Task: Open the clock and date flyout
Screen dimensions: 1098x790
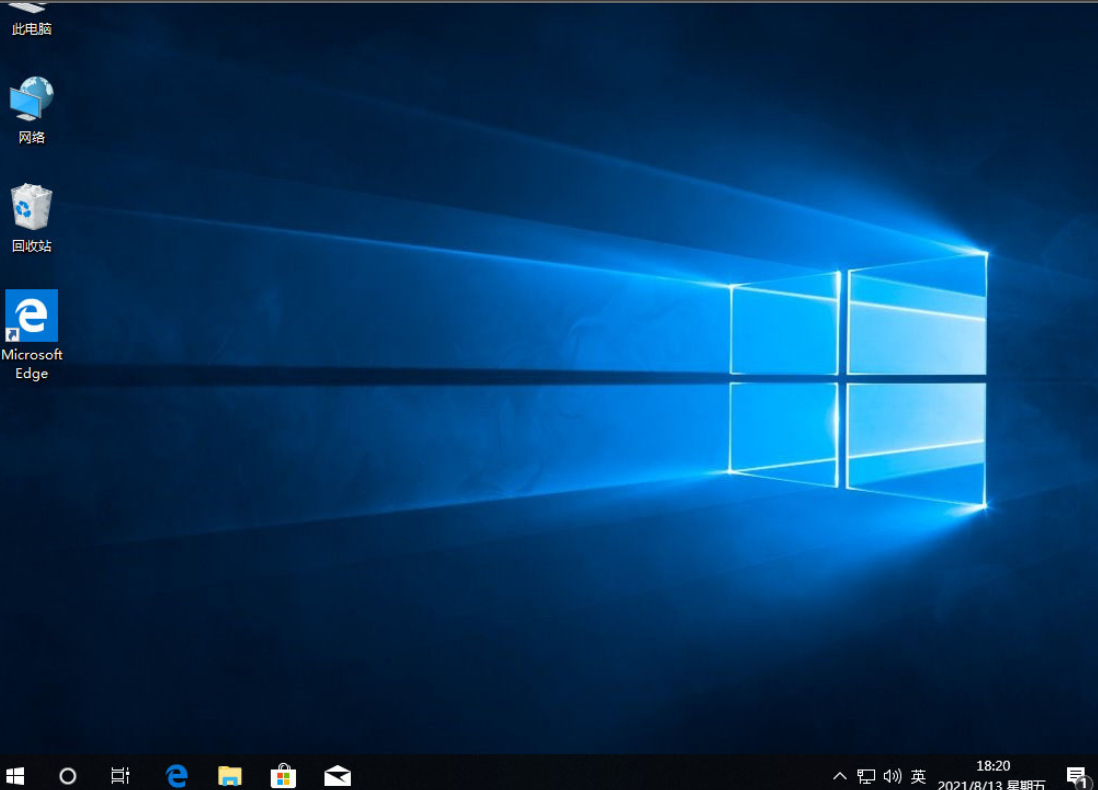Action: 992,775
